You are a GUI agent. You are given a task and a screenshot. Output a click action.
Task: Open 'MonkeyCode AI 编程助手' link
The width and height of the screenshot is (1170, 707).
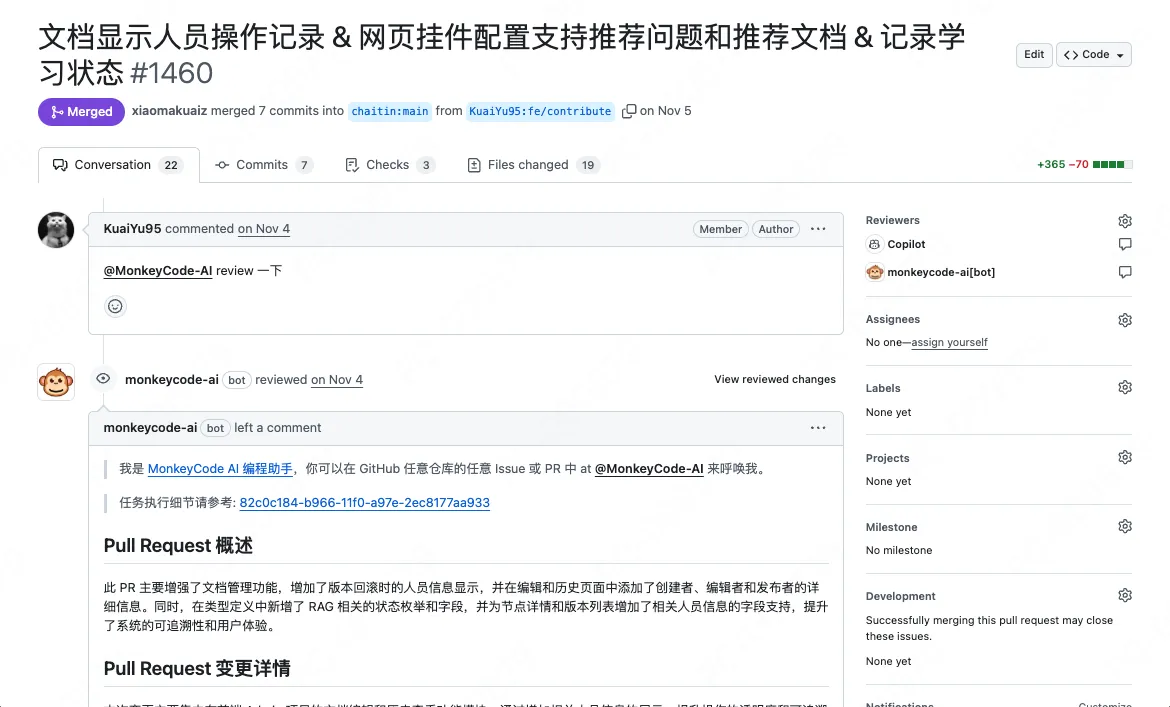click(220, 468)
